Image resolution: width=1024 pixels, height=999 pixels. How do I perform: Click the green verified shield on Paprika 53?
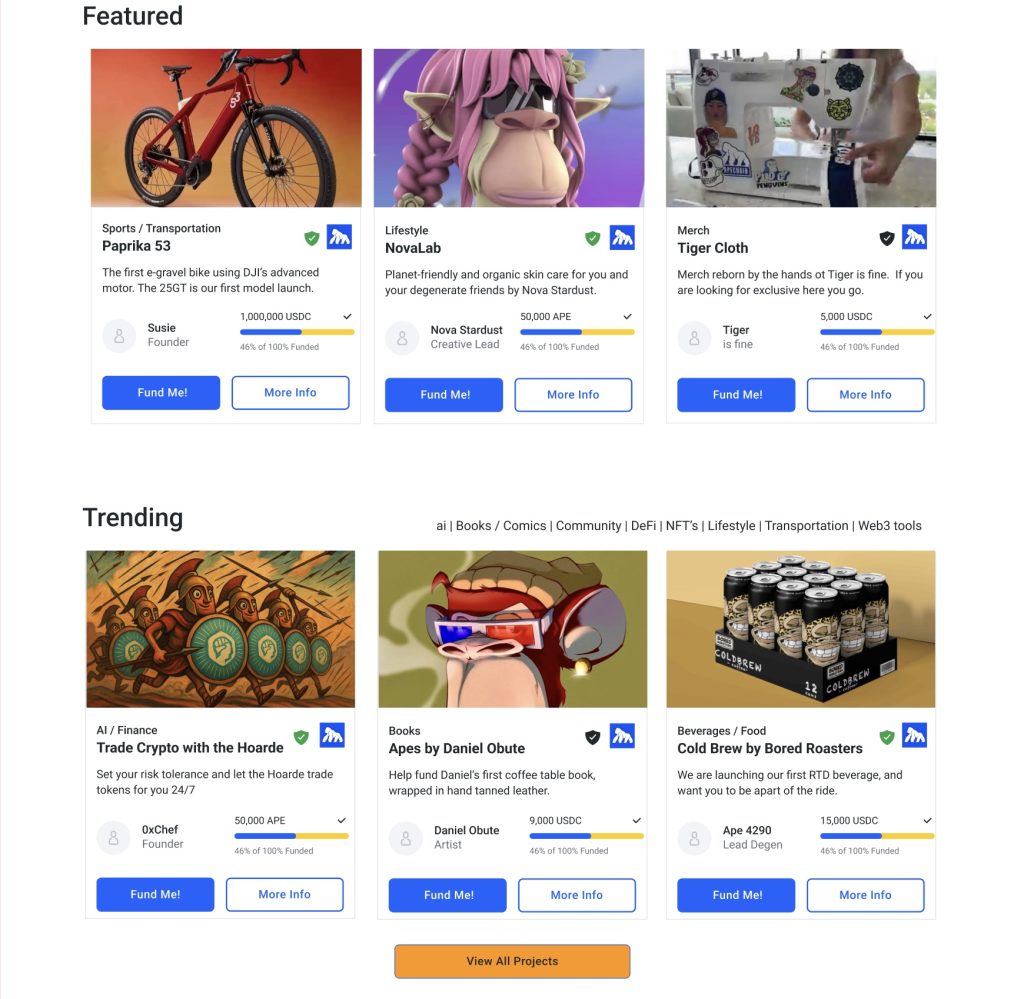312,238
